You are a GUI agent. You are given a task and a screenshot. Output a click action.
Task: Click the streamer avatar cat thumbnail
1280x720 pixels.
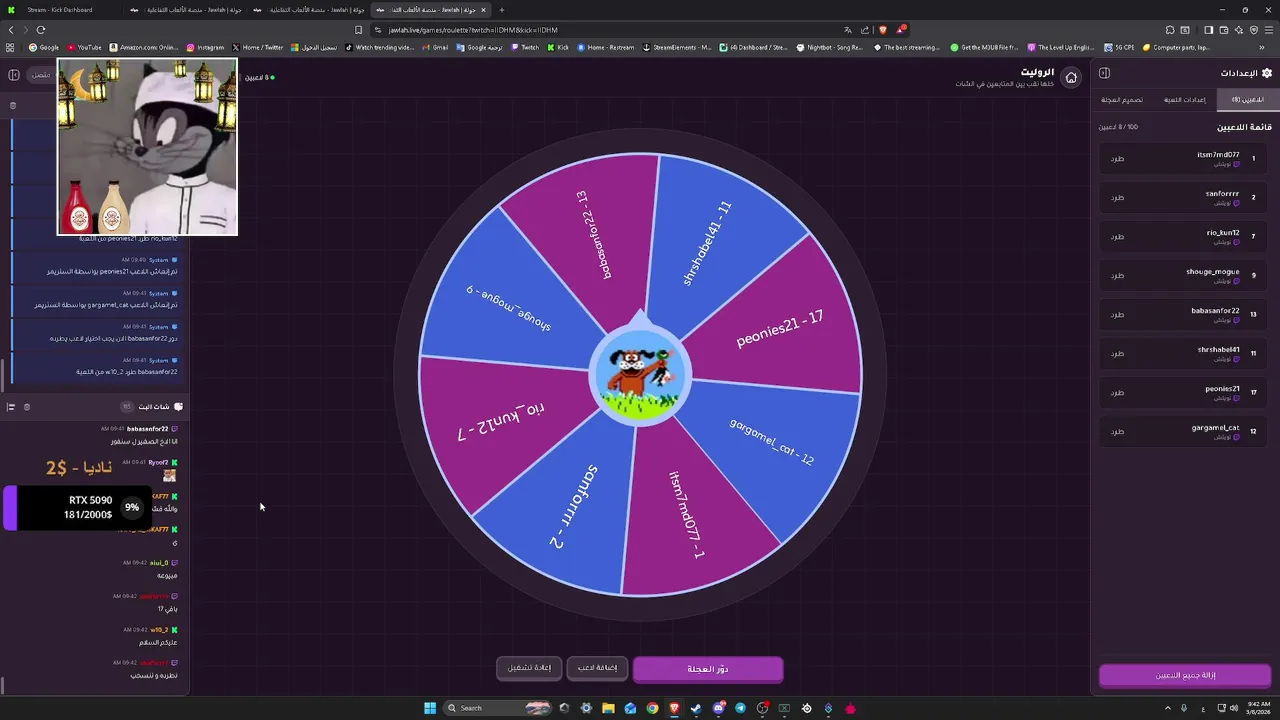148,146
